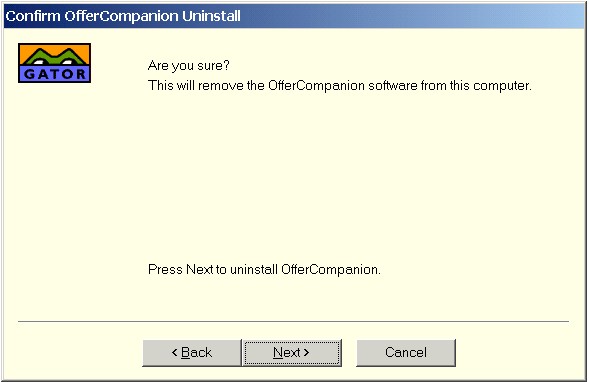
Task: Click the word Uninstall in title bar
Action: pyautogui.click(x=211, y=16)
